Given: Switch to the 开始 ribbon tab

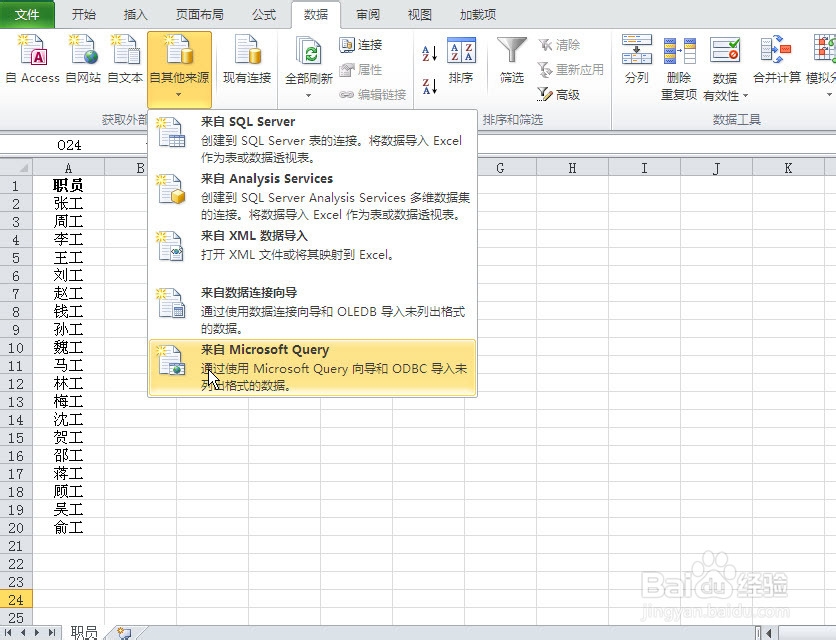Looking at the screenshot, I should tap(84, 14).
